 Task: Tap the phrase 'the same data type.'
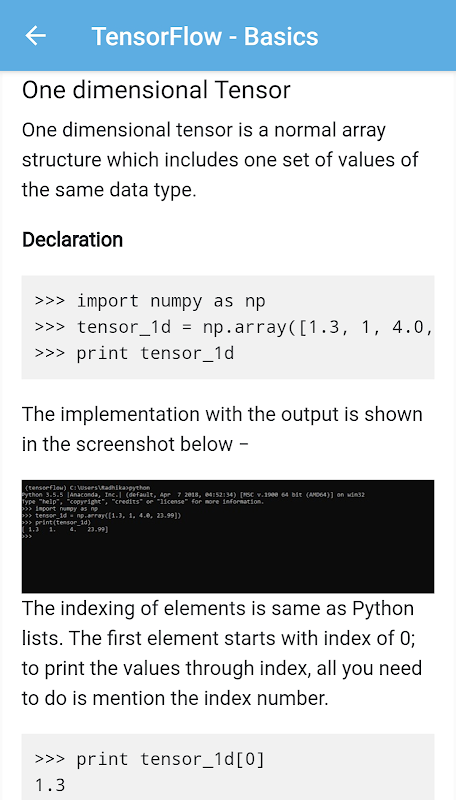[x=109, y=190]
